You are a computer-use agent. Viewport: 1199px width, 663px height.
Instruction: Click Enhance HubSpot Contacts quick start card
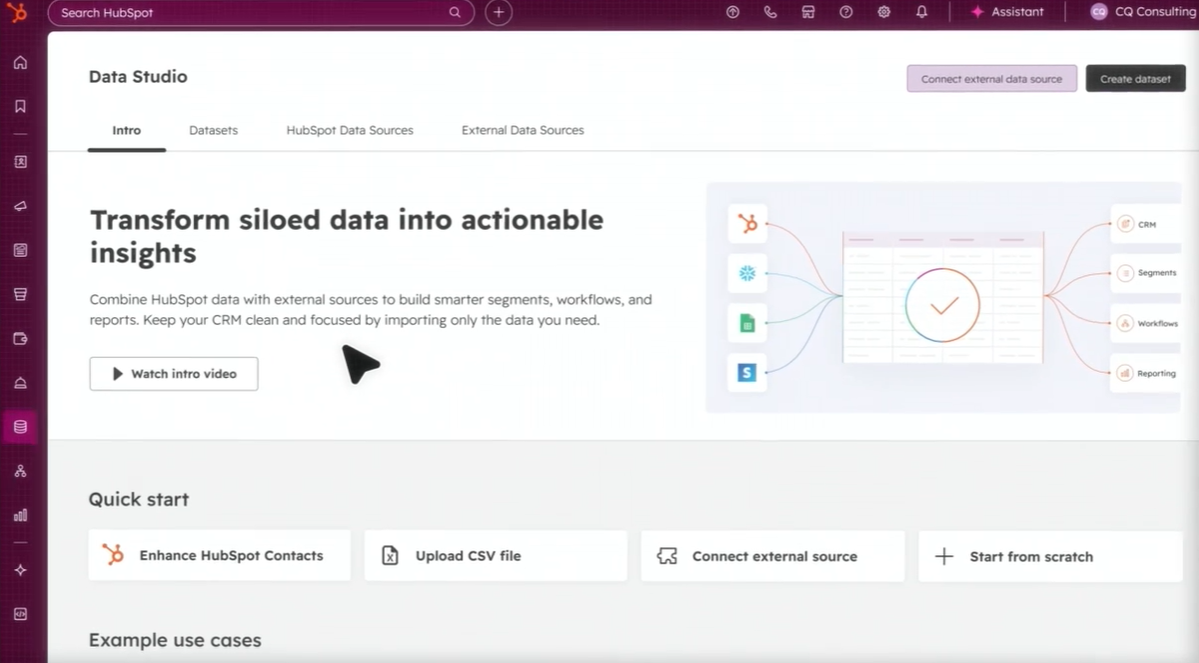click(x=219, y=556)
